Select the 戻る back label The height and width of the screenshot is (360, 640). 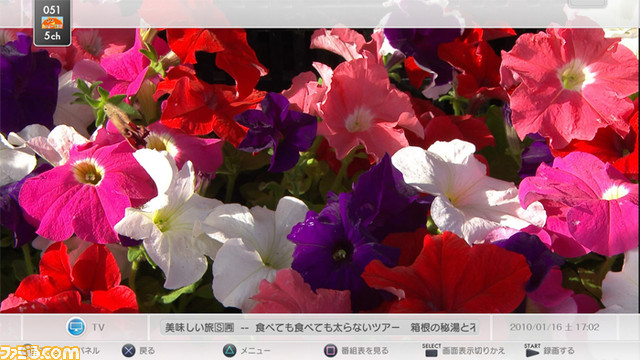[147, 351]
